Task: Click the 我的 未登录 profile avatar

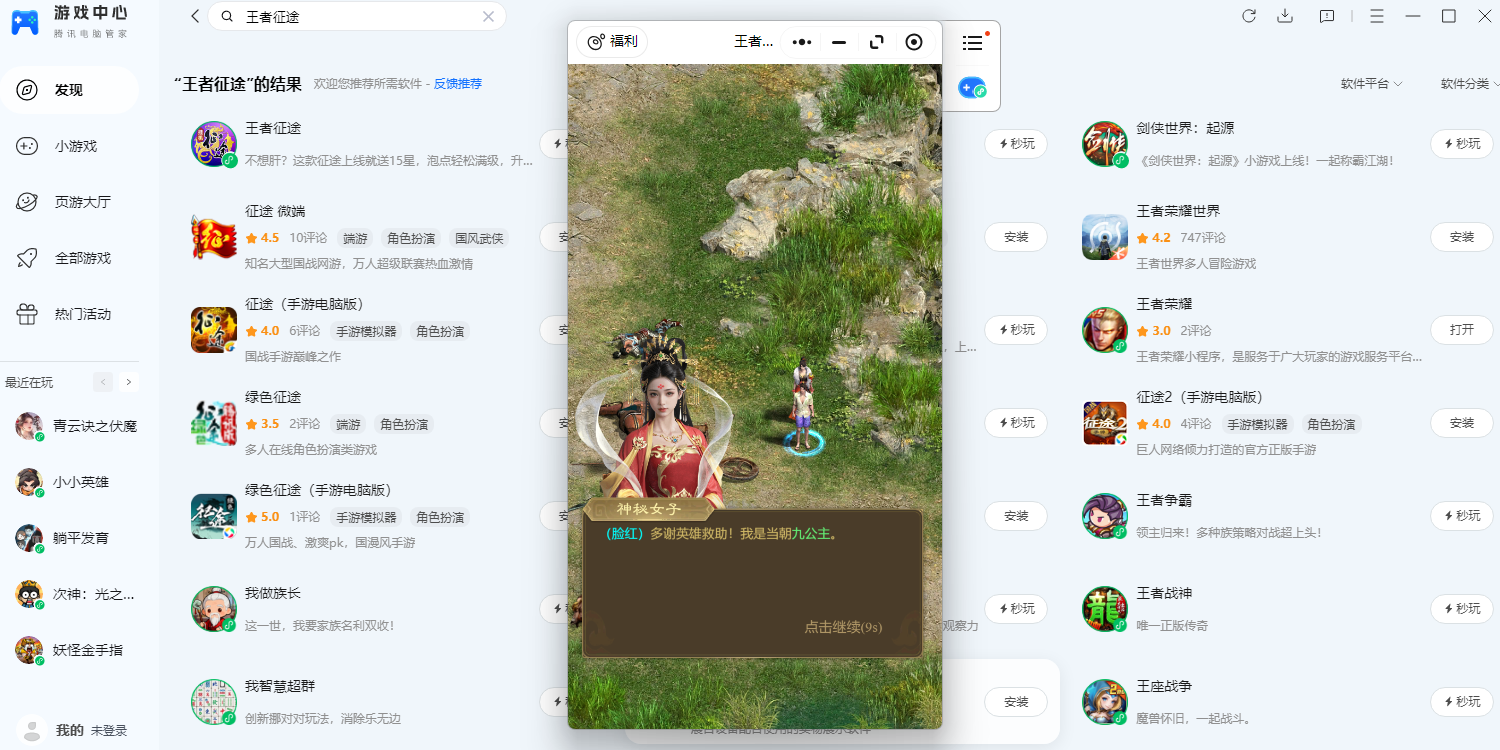Action: [x=33, y=730]
